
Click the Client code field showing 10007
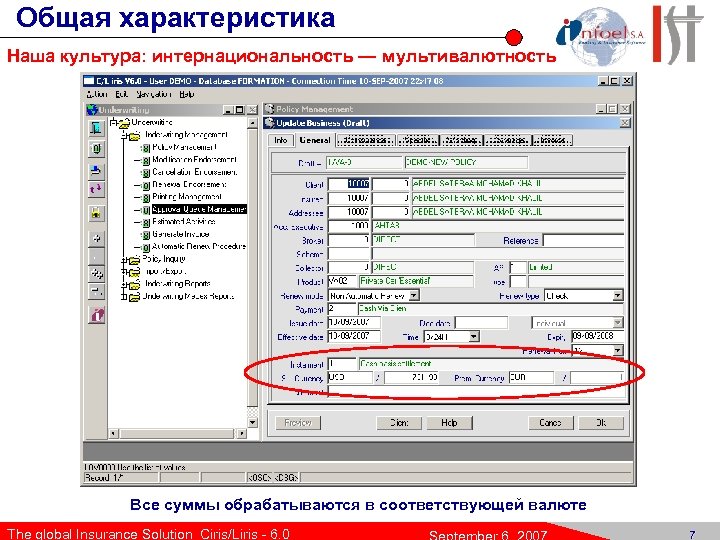(349, 184)
